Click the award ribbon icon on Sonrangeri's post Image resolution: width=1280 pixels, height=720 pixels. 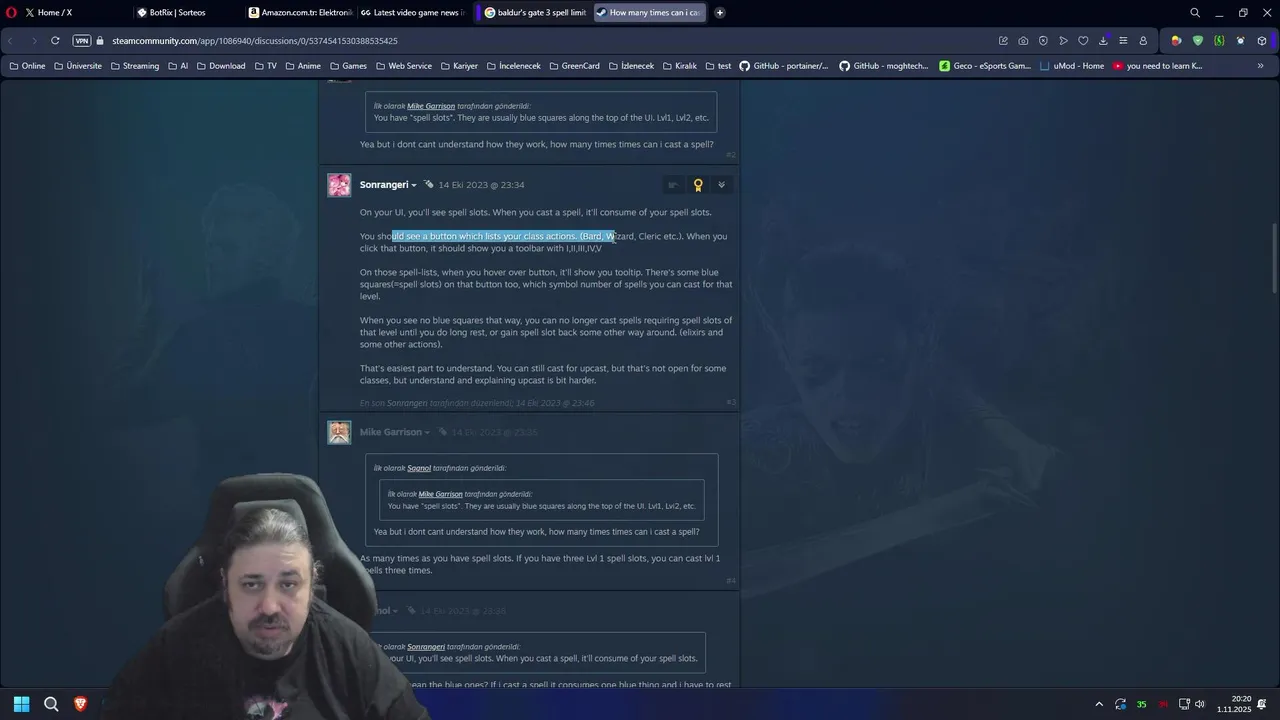coord(698,185)
